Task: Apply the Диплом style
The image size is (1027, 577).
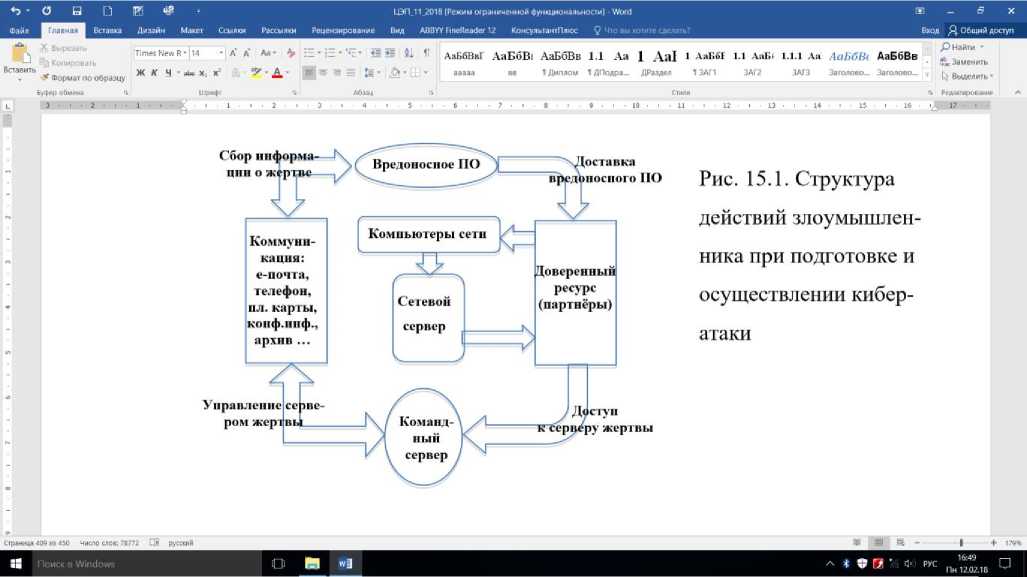Action: coord(560,63)
